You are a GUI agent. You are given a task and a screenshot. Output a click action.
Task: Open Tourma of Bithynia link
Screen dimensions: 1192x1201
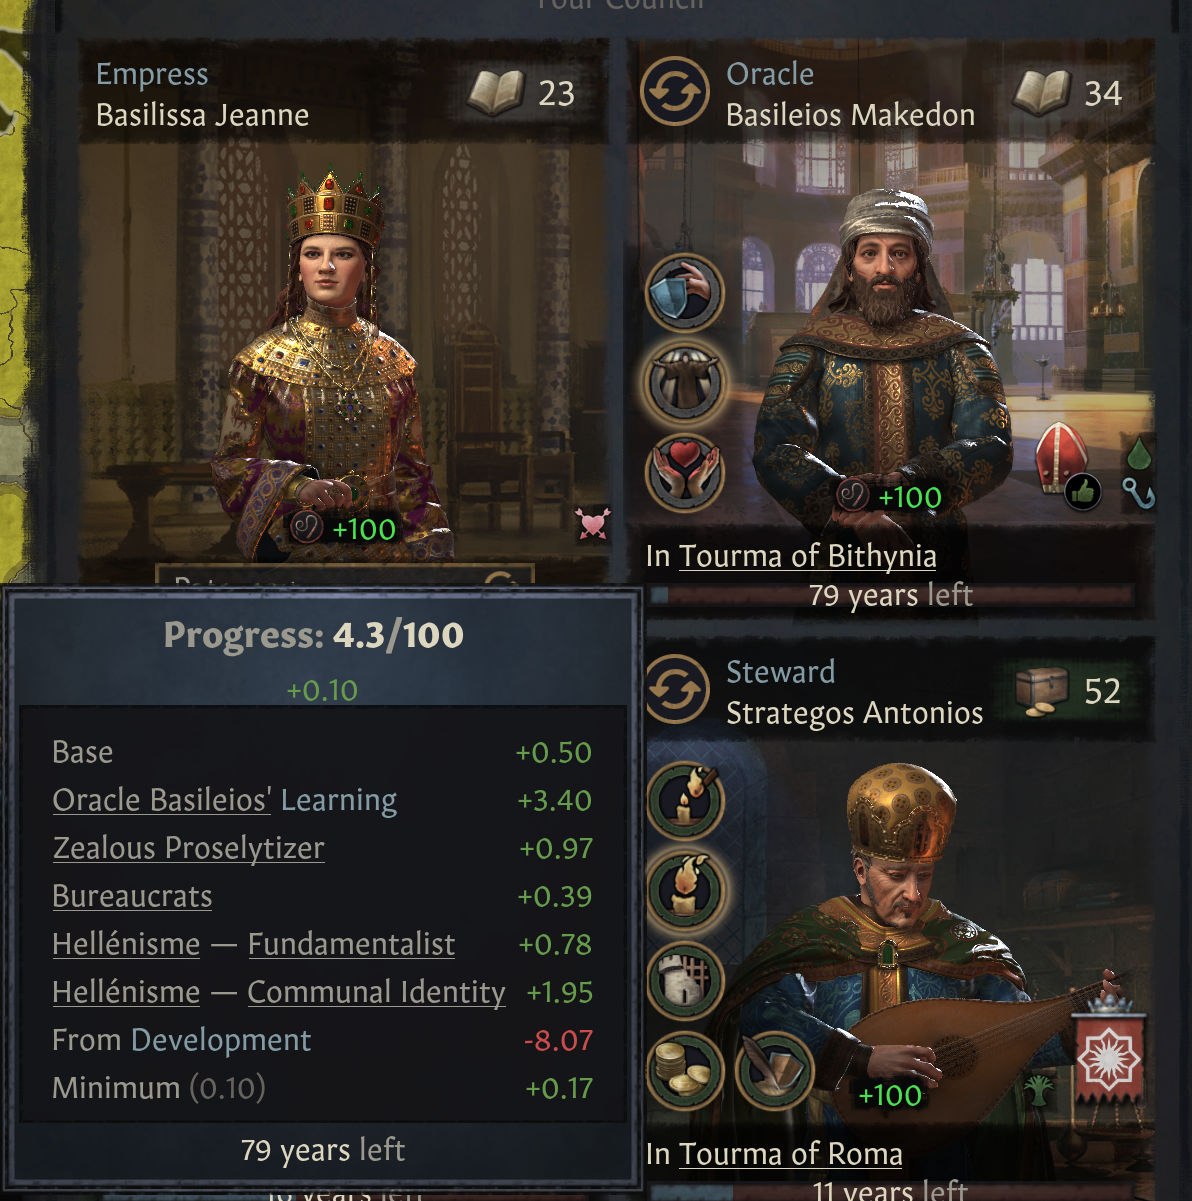click(808, 556)
